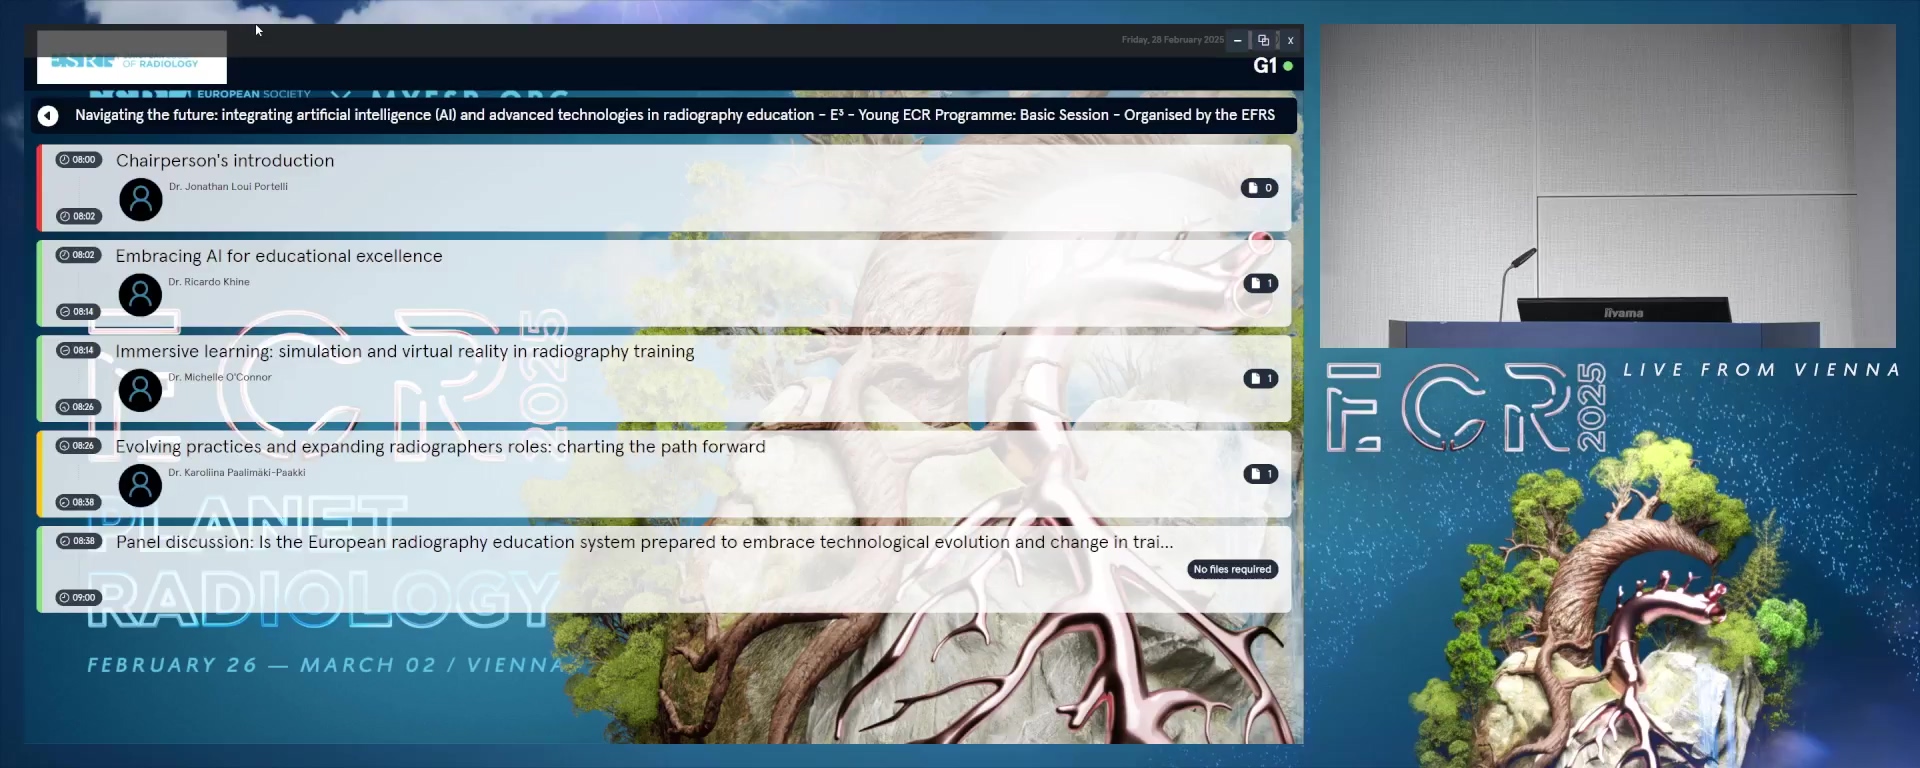Select speaker name Dr. Michelle O'Connor
Viewport: 1920px width, 768px height.
click(x=220, y=377)
